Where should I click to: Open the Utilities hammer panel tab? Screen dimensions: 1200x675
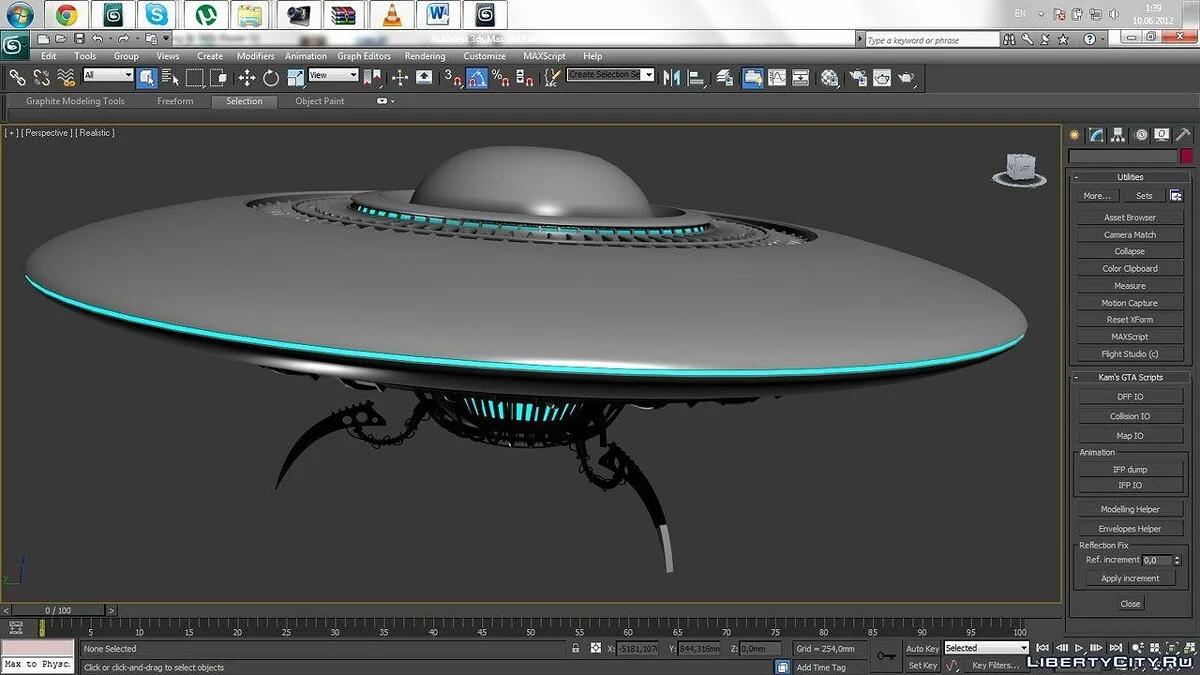[1184, 135]
